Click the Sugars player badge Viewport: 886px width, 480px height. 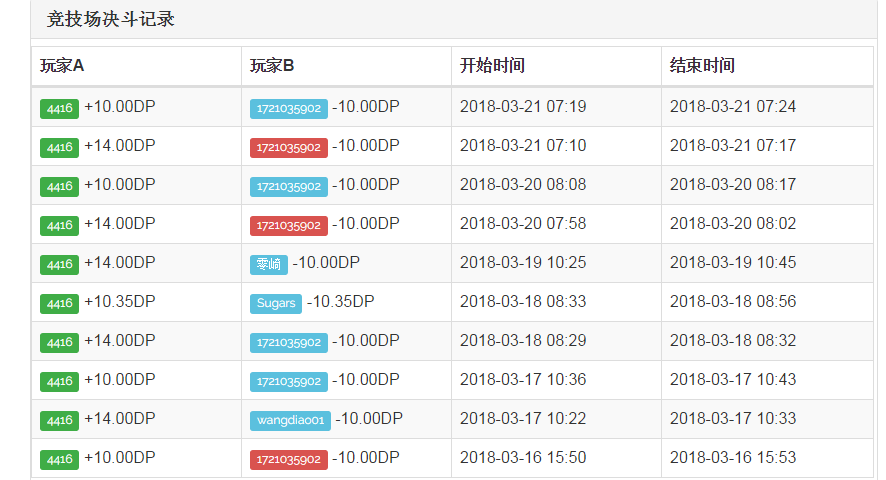275,303
